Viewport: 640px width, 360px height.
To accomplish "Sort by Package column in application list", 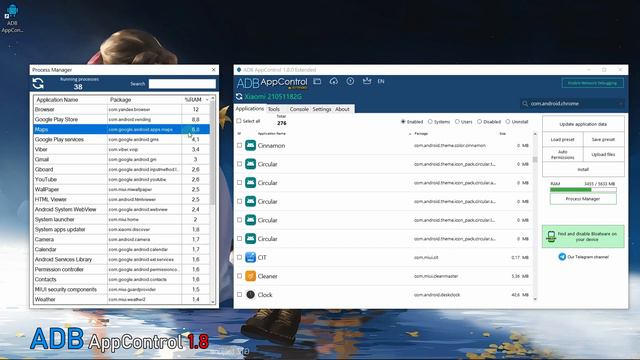I will (x=421, y=133).
